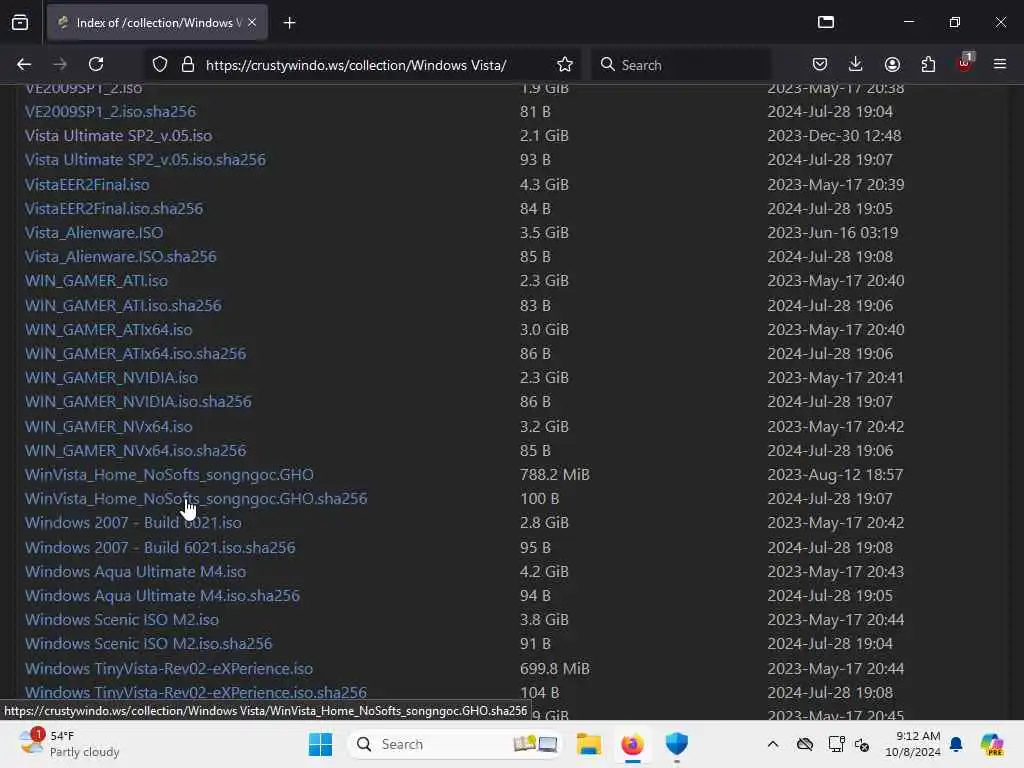Download WIN_GAMER_NVx64.iso

pyautogui.click(x=108, y=426)
